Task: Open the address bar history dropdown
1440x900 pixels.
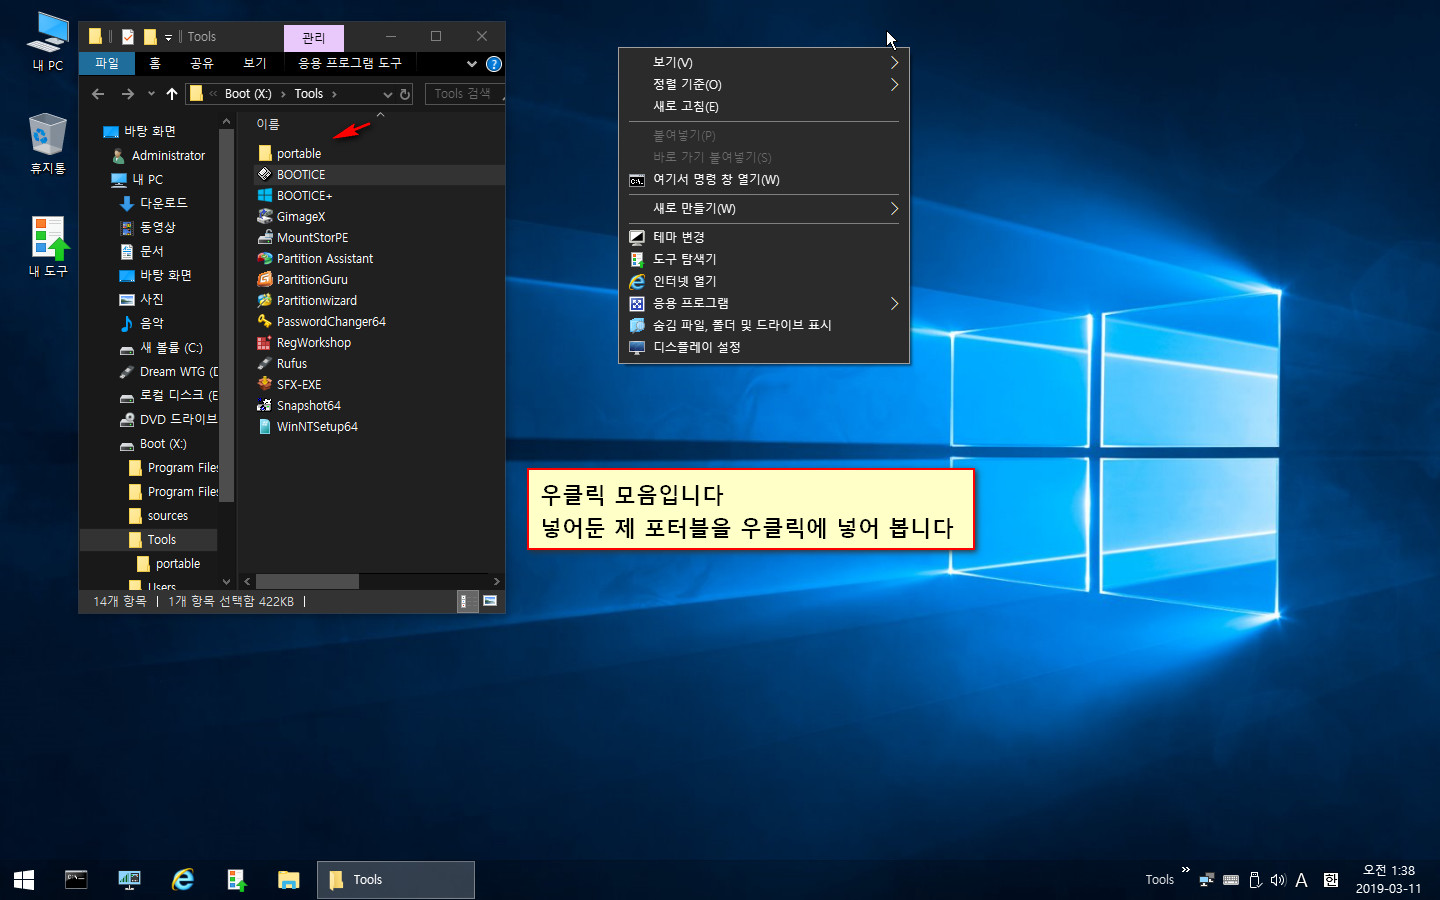Action: (x=388, y=94)
